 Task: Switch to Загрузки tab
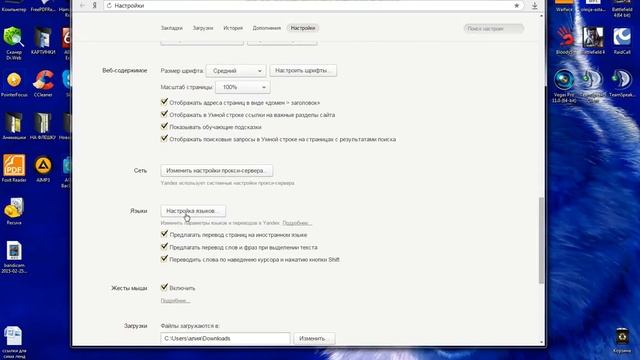[203, 28]
